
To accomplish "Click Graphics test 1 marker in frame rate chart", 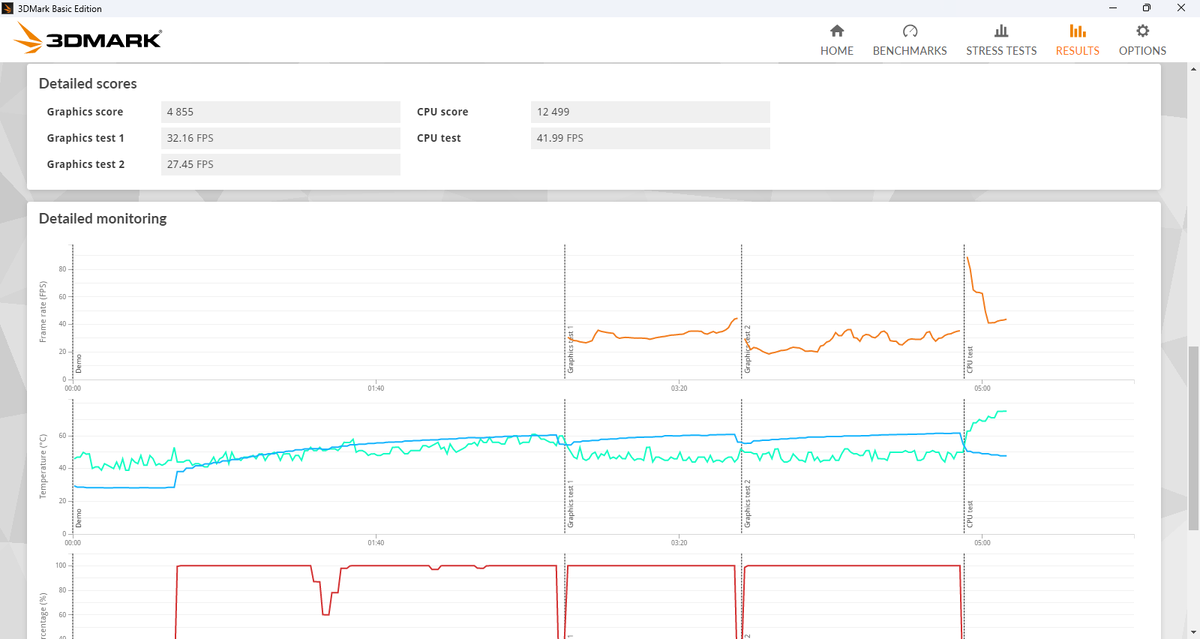I will click(571, 350).
